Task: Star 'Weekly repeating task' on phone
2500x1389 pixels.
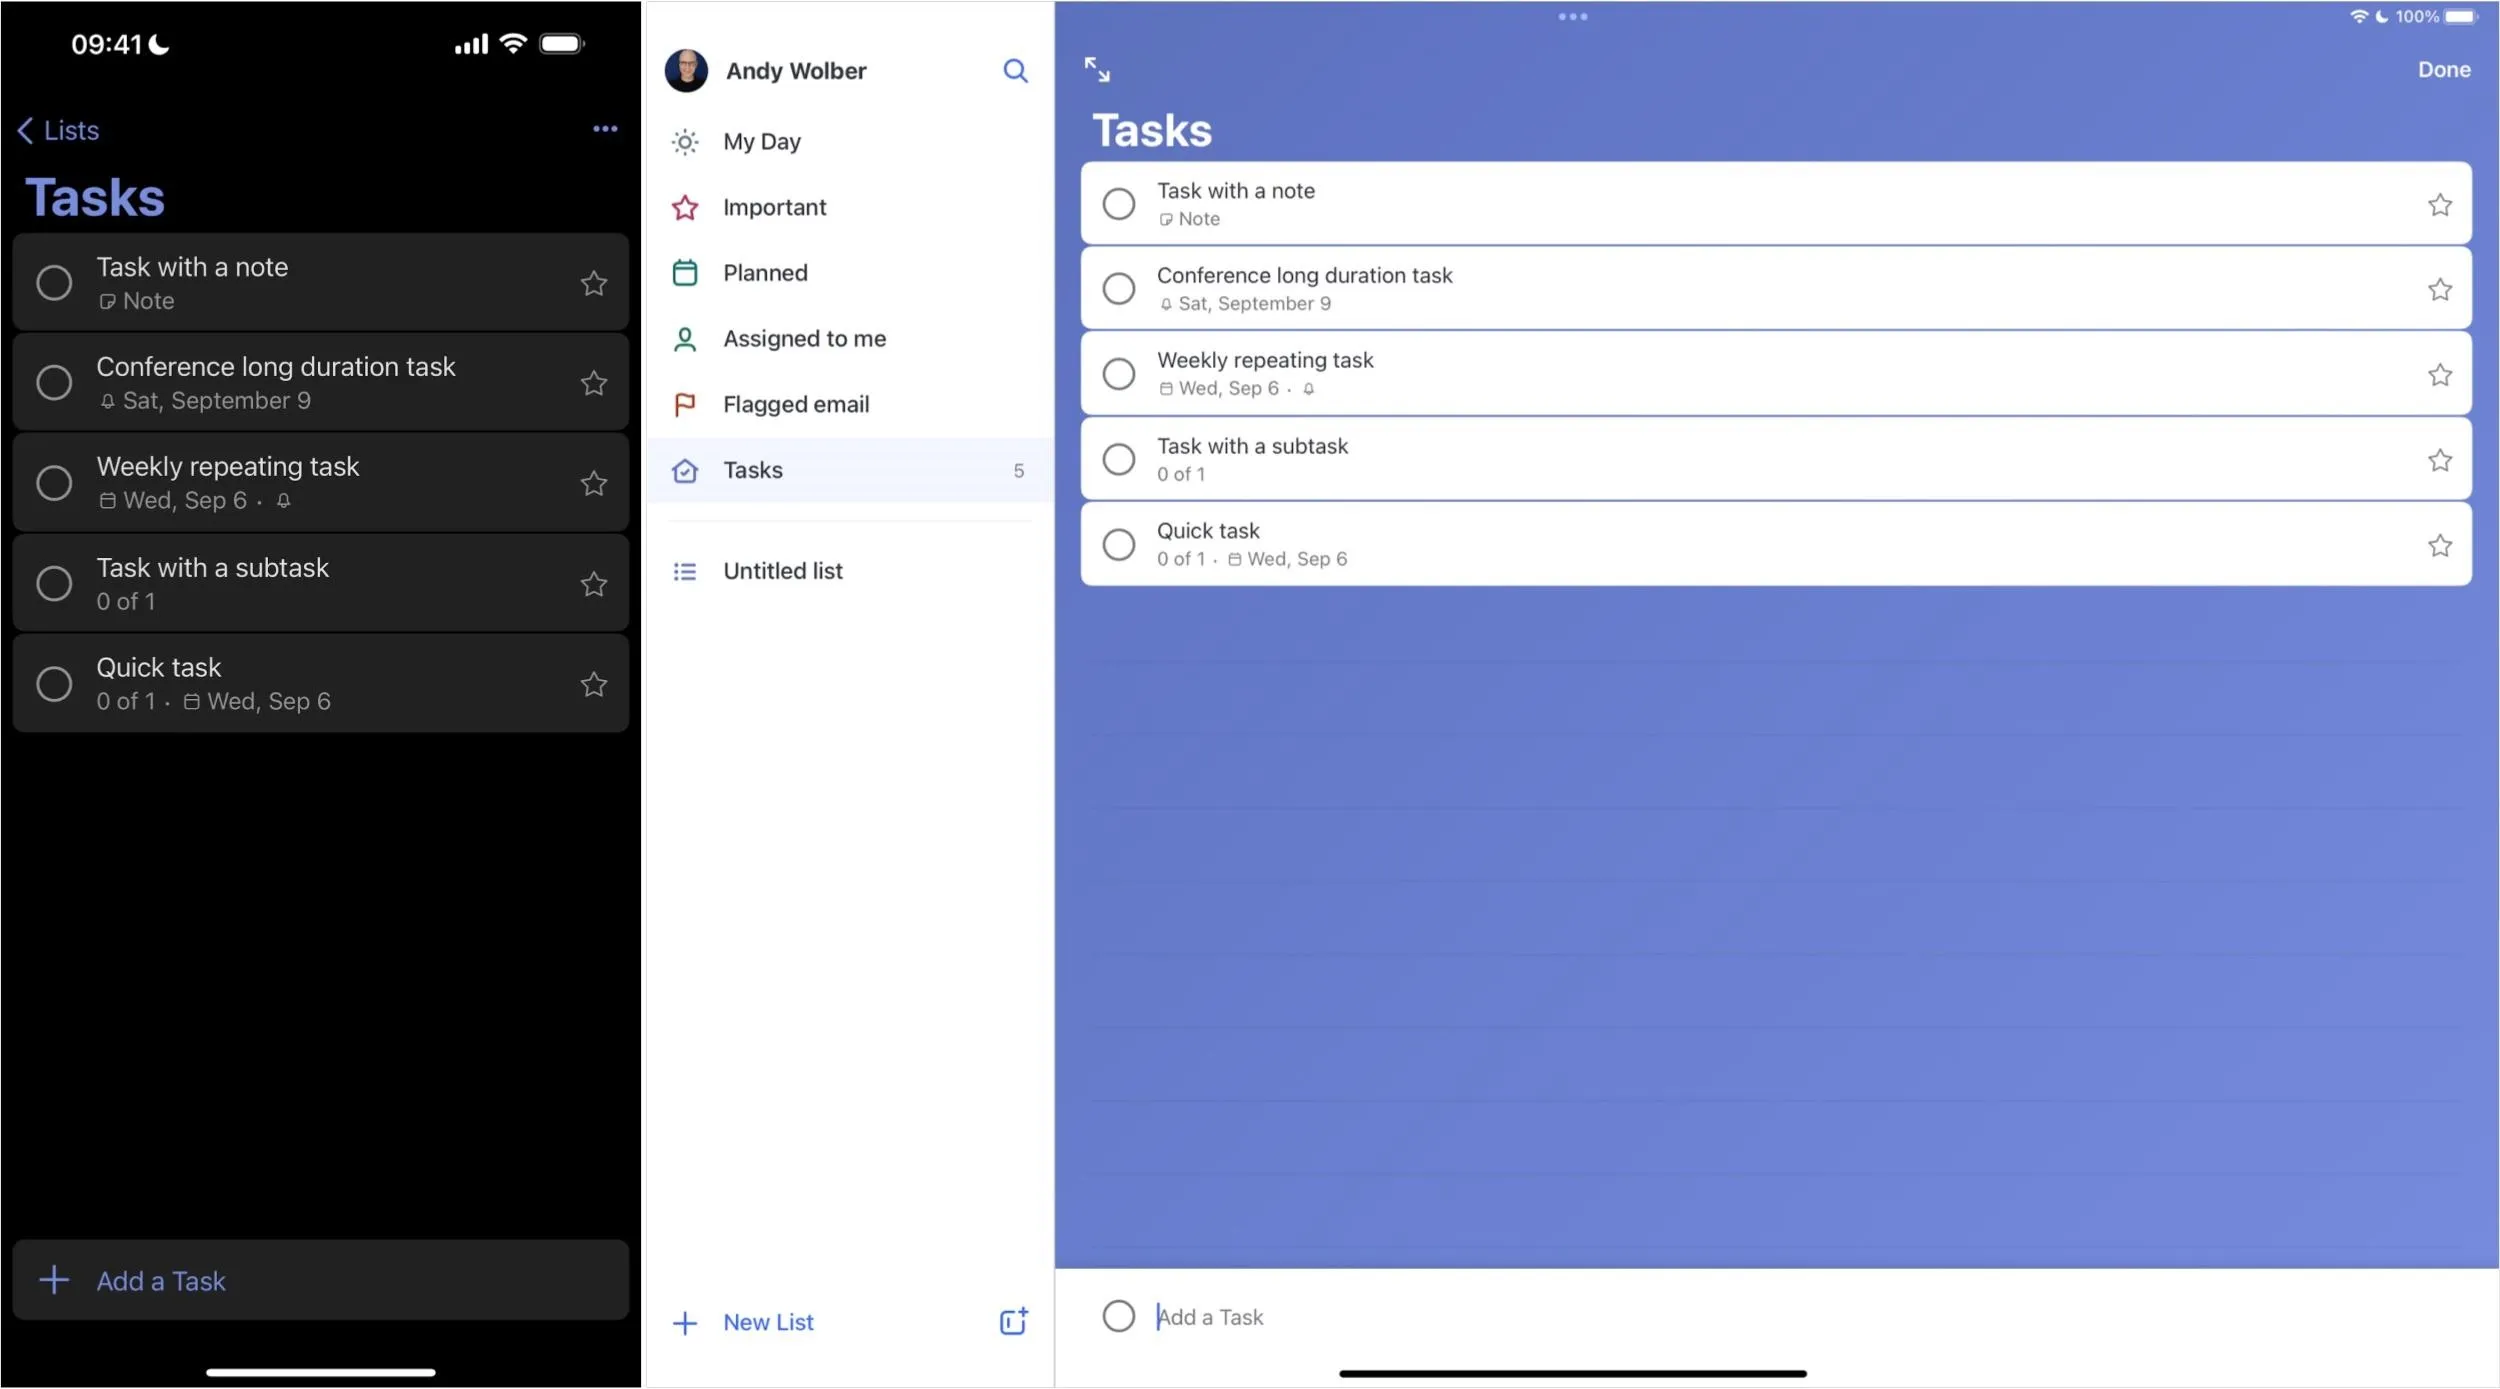Action: point(594,483)
